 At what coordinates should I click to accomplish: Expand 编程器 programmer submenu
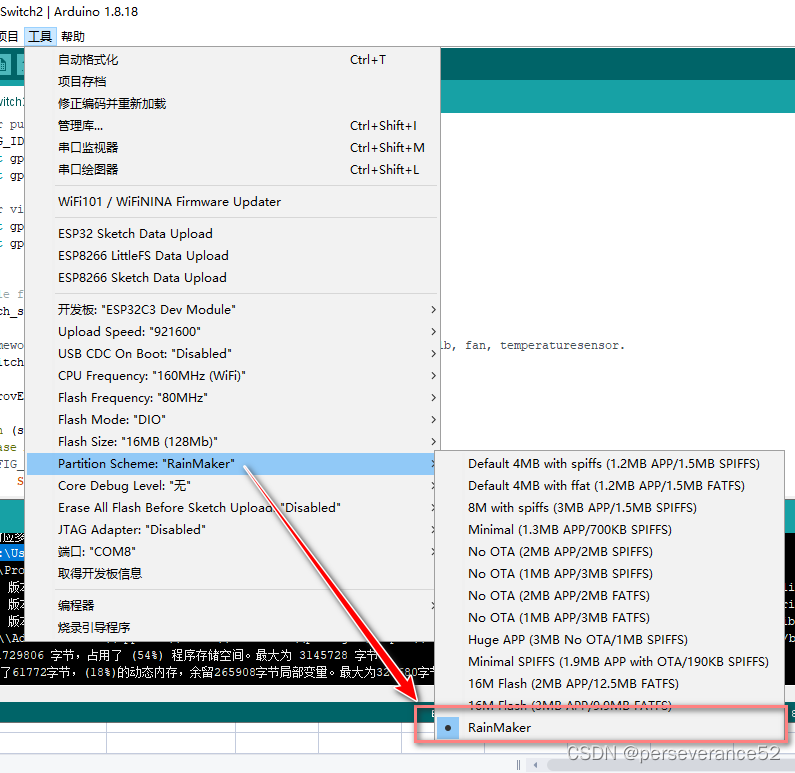[x=232, y=606]
